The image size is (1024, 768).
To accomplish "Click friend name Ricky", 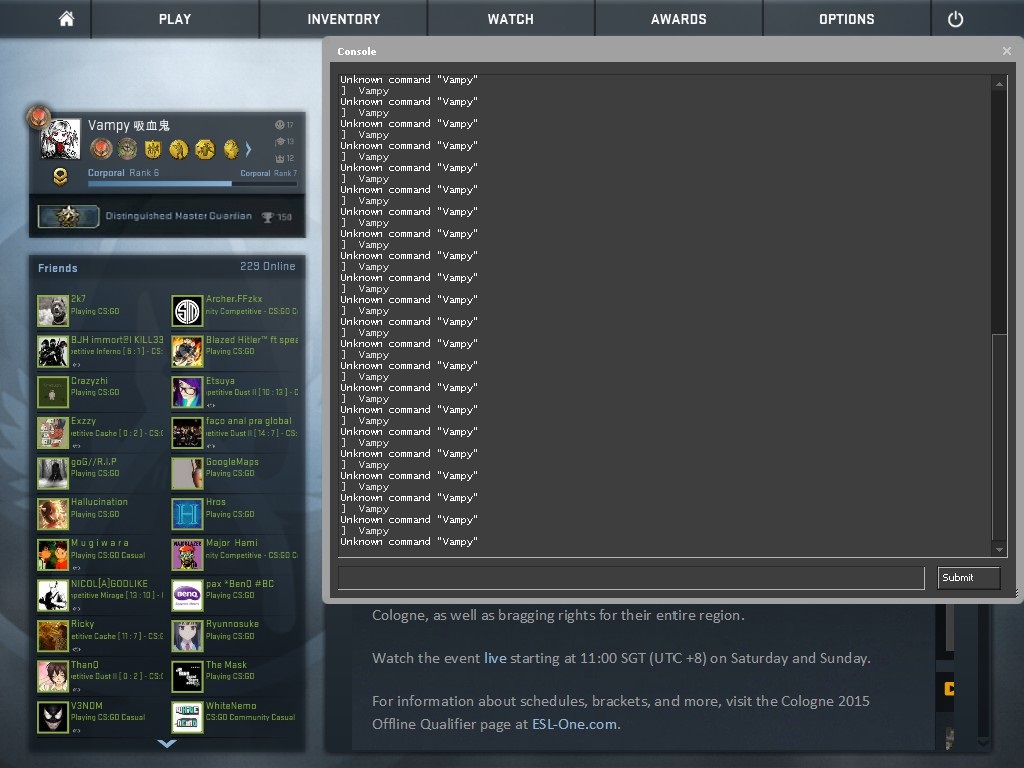I will 82,624.
